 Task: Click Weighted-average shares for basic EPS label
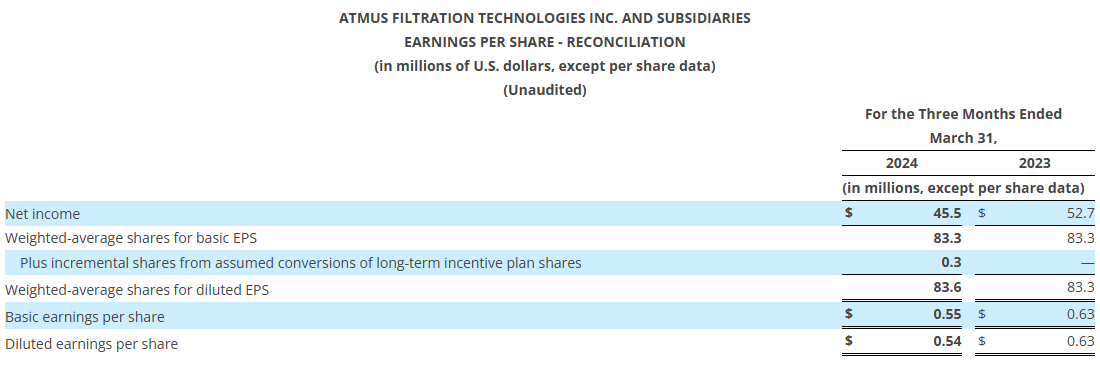coord(130,239)
